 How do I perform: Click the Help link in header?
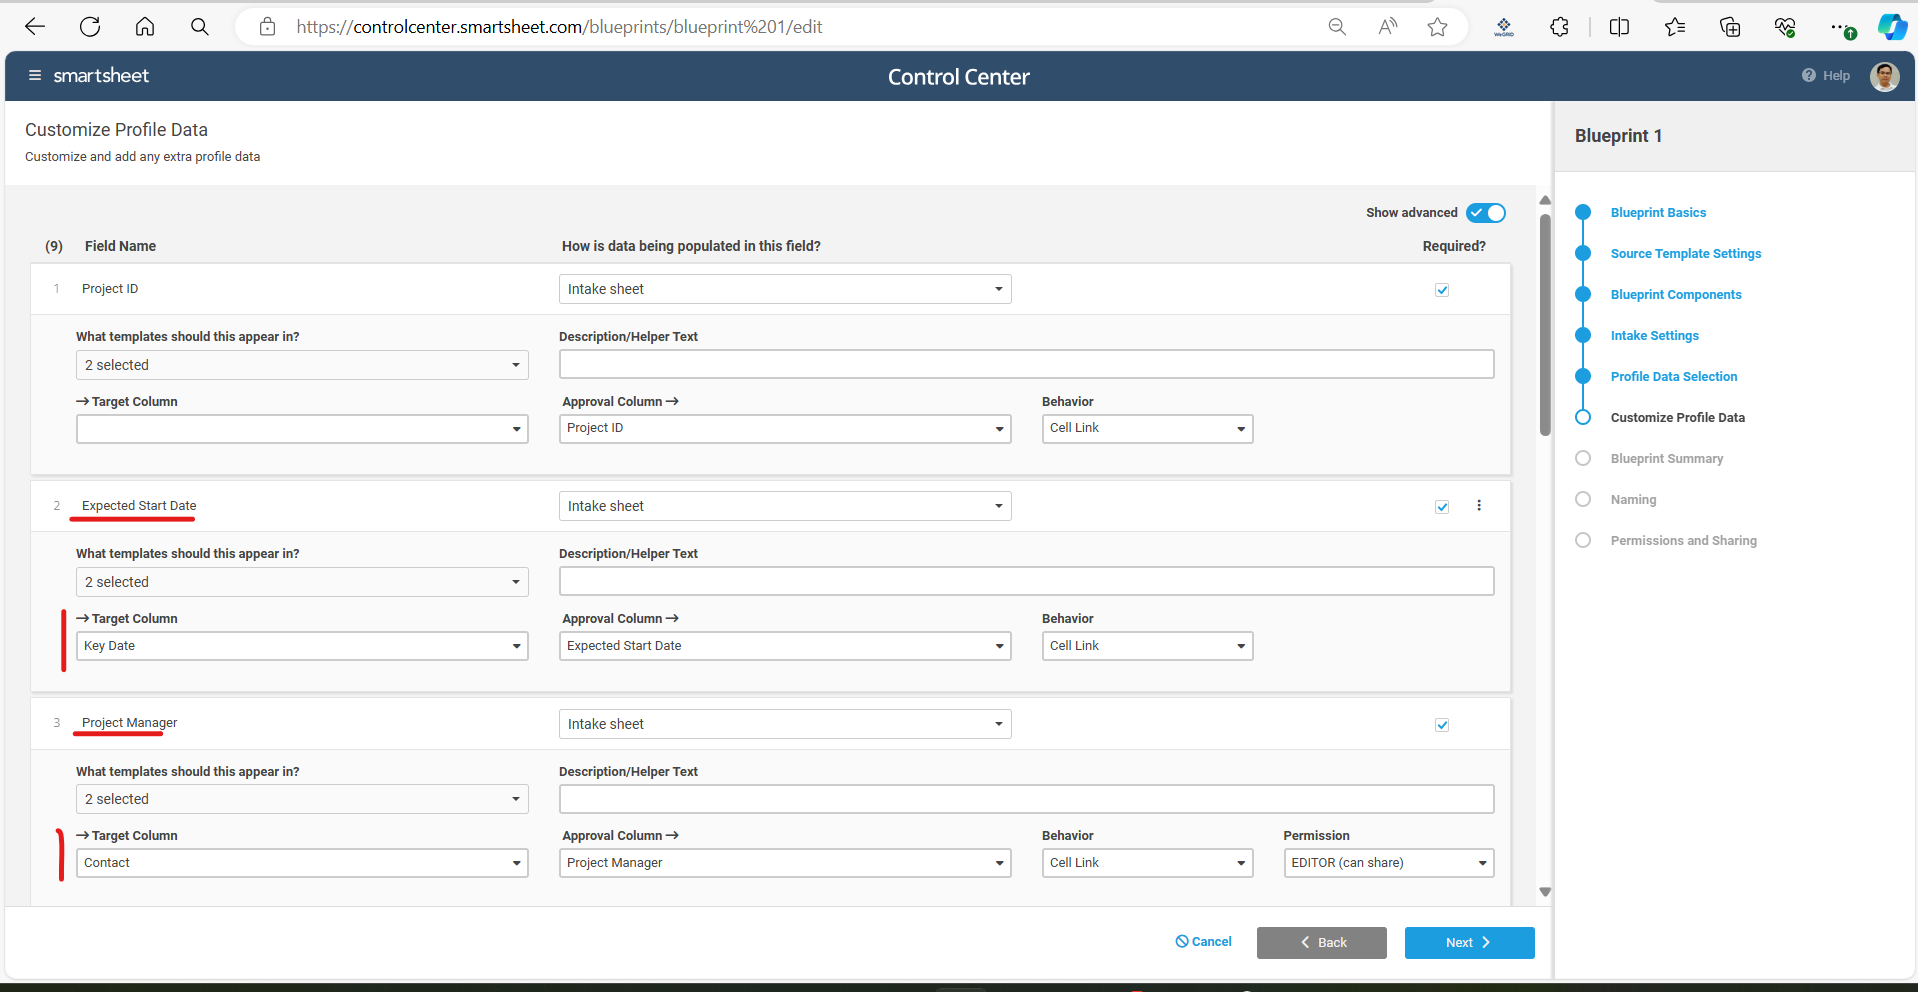[1836, 76]
